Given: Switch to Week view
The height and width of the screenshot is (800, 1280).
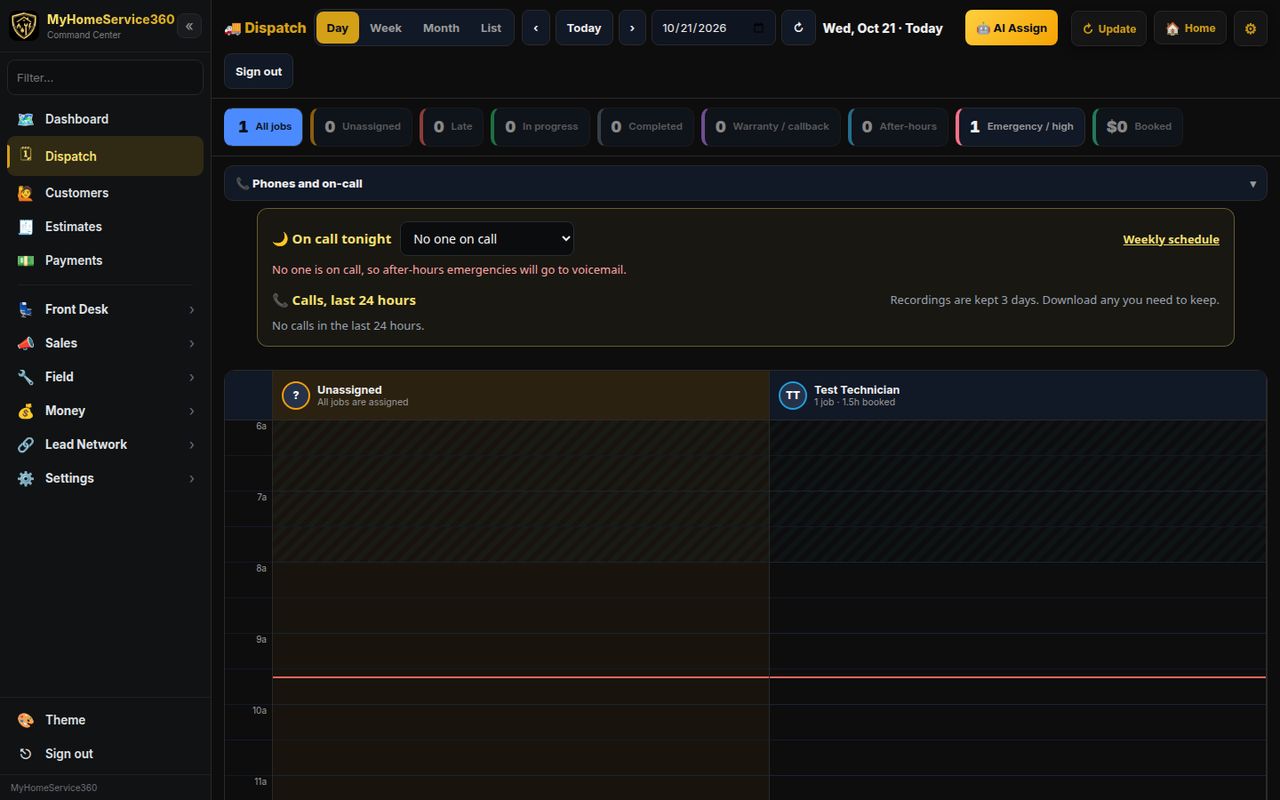Looking at the screenshot, I should point(386,28).
